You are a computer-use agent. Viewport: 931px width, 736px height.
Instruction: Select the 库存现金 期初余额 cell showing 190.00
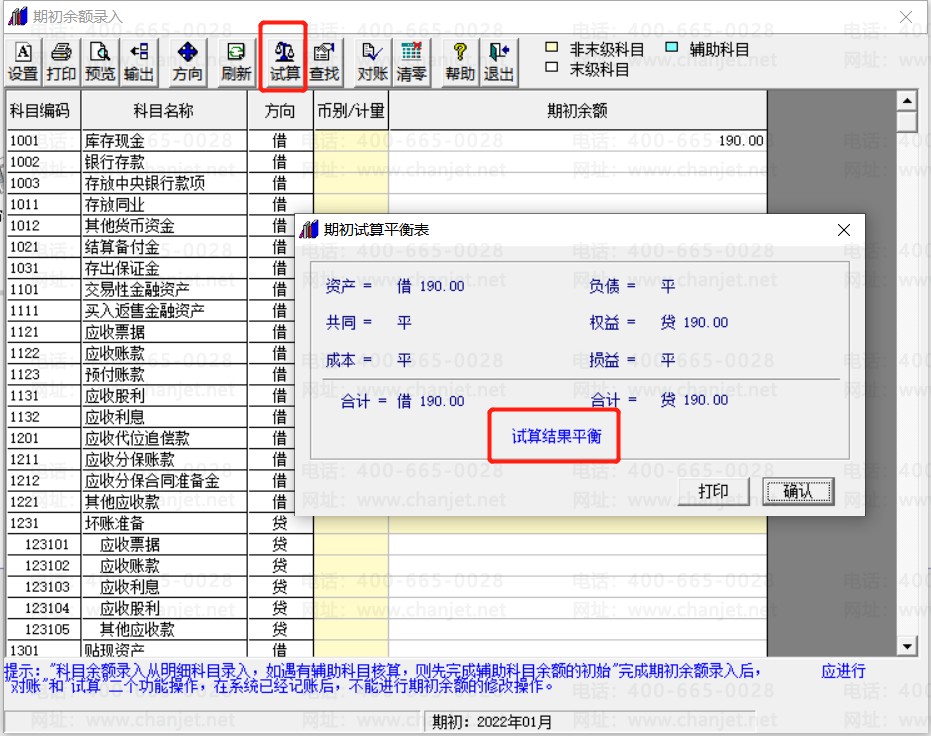pyautogui.click(x=577, y=141)
